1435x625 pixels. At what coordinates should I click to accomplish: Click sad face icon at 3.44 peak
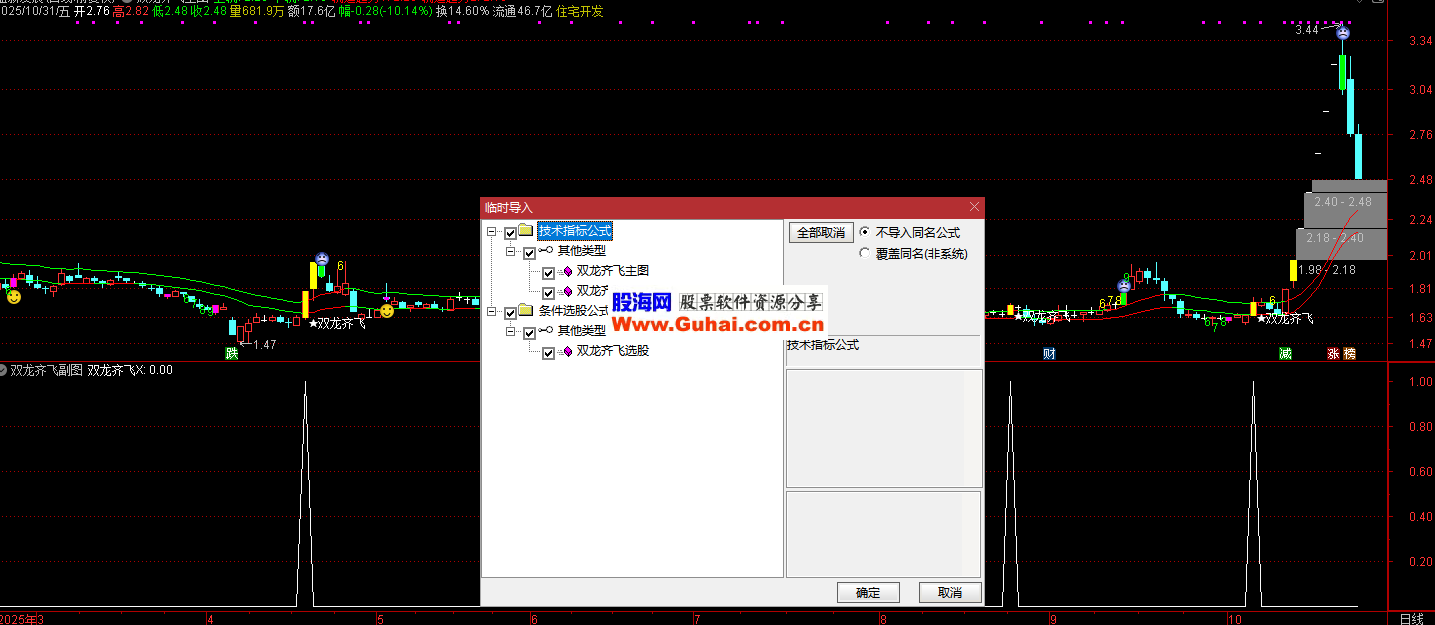tap(1343, 33)
